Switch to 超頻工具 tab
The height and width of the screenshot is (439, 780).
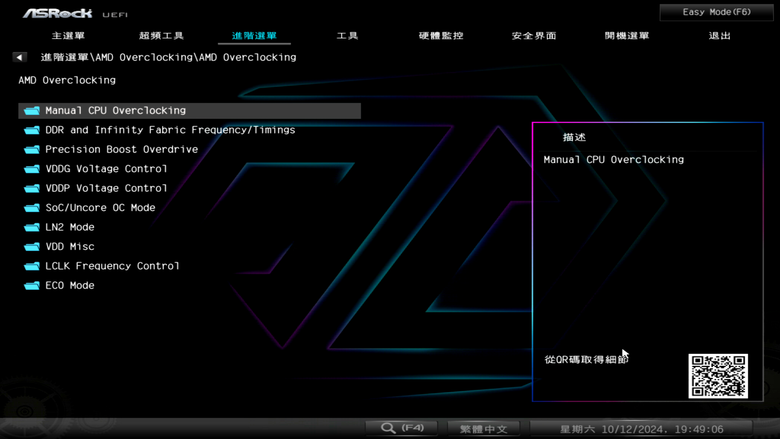click(161, 36)
